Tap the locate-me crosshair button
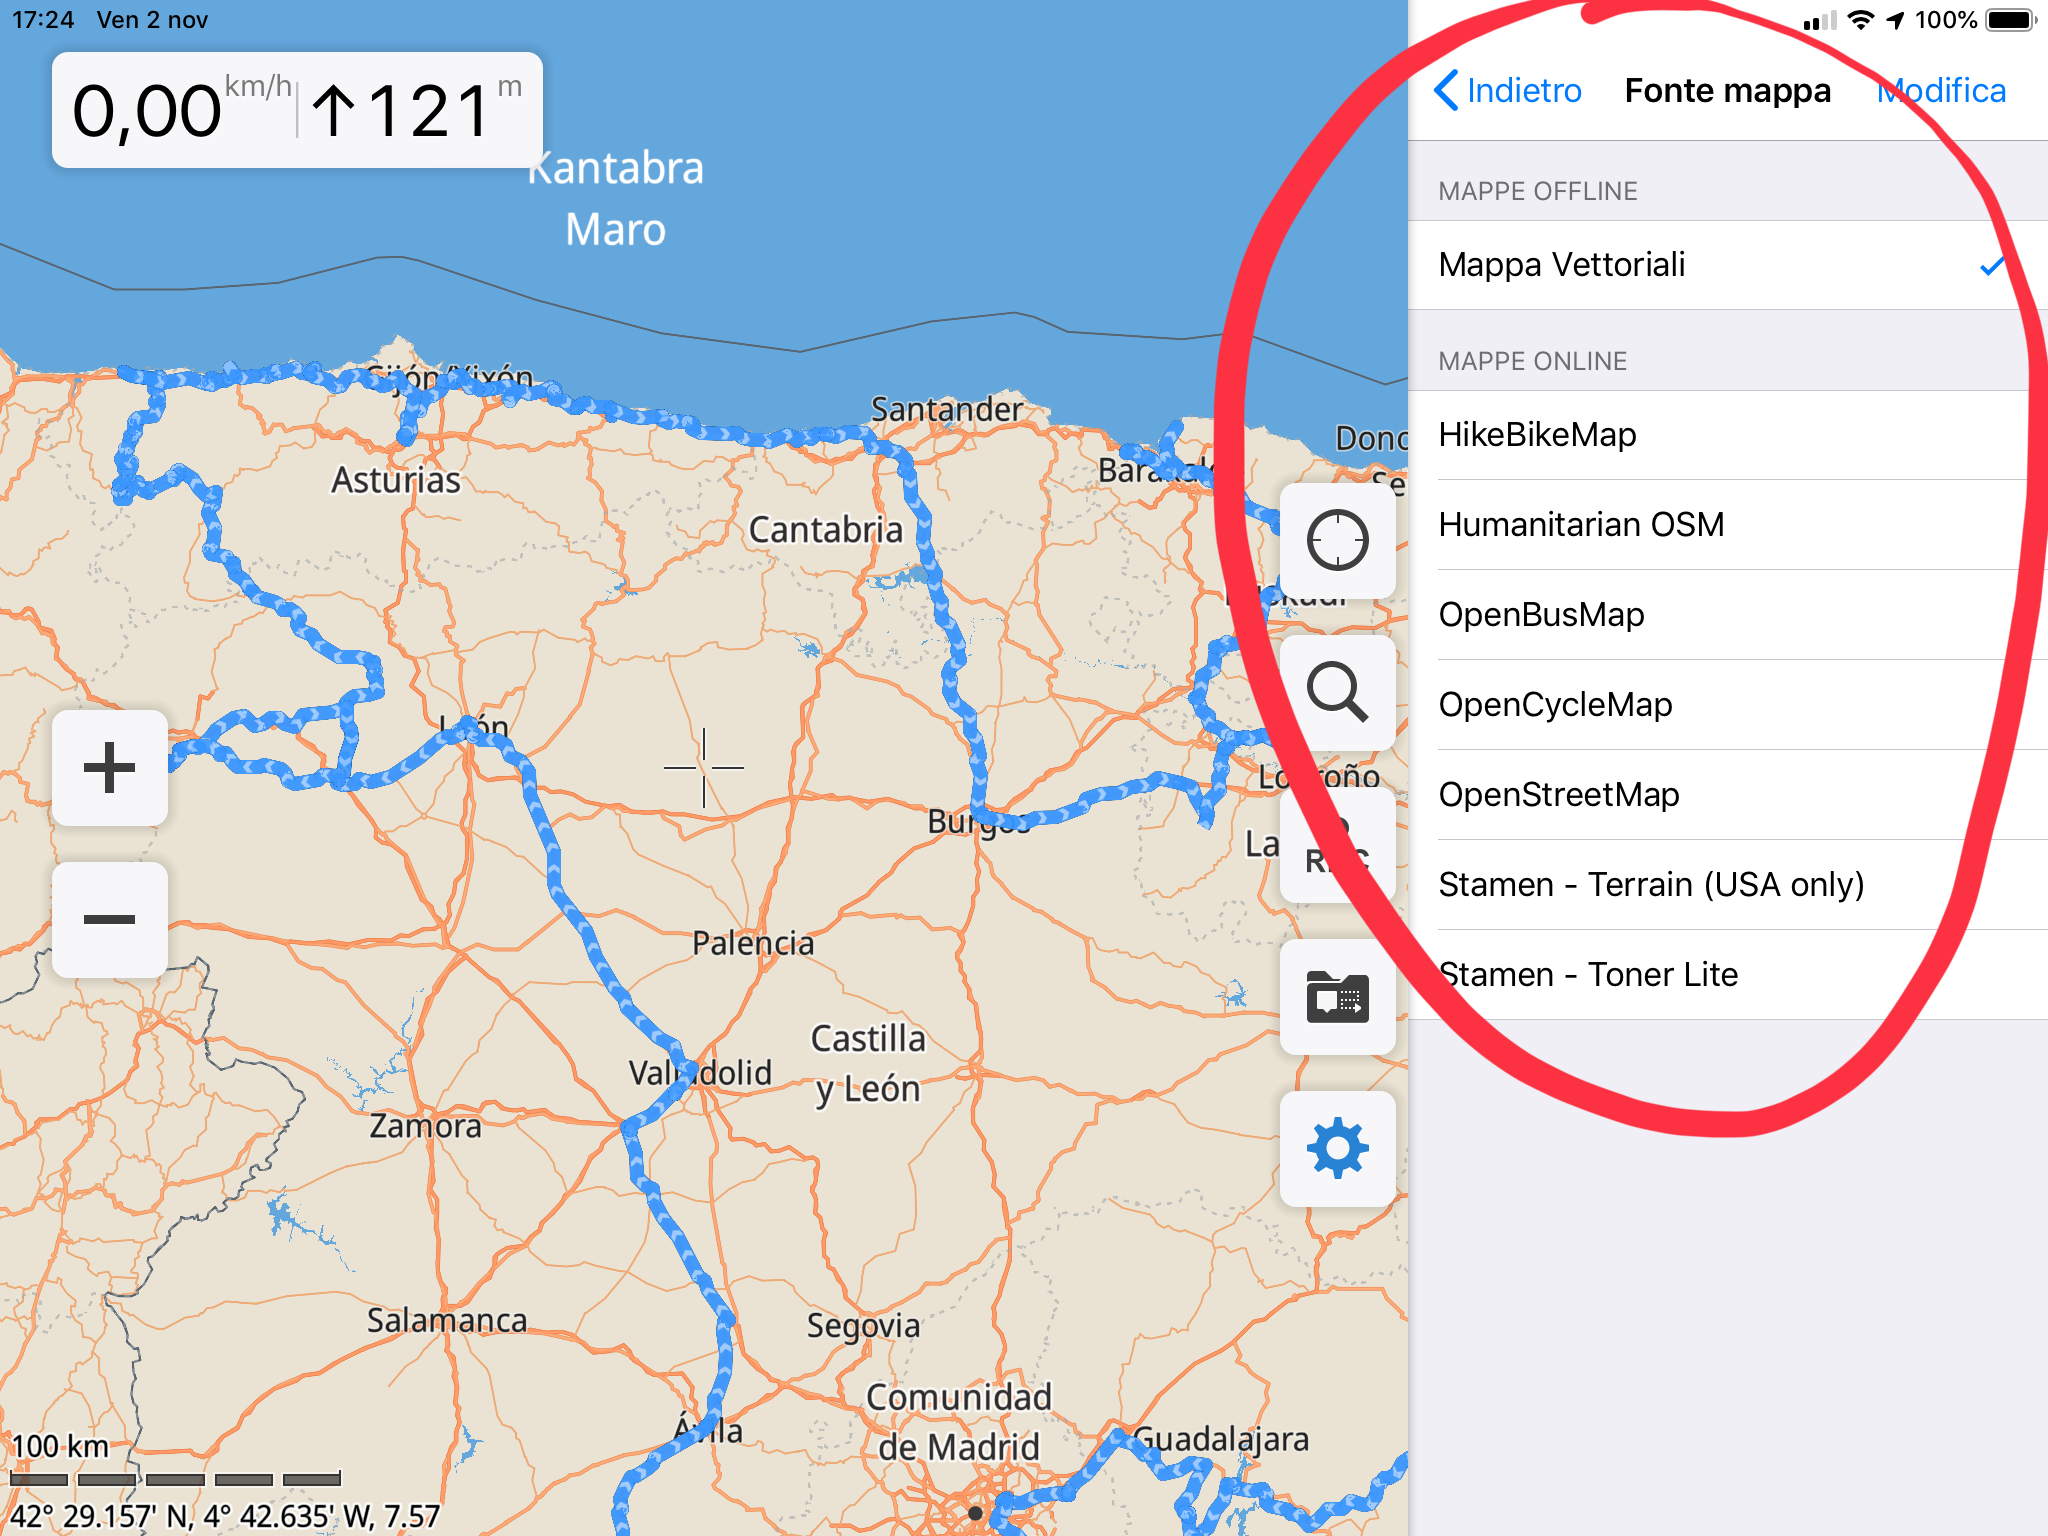The height and width of the screenshot is (1536, 2048). point(1337,540)
